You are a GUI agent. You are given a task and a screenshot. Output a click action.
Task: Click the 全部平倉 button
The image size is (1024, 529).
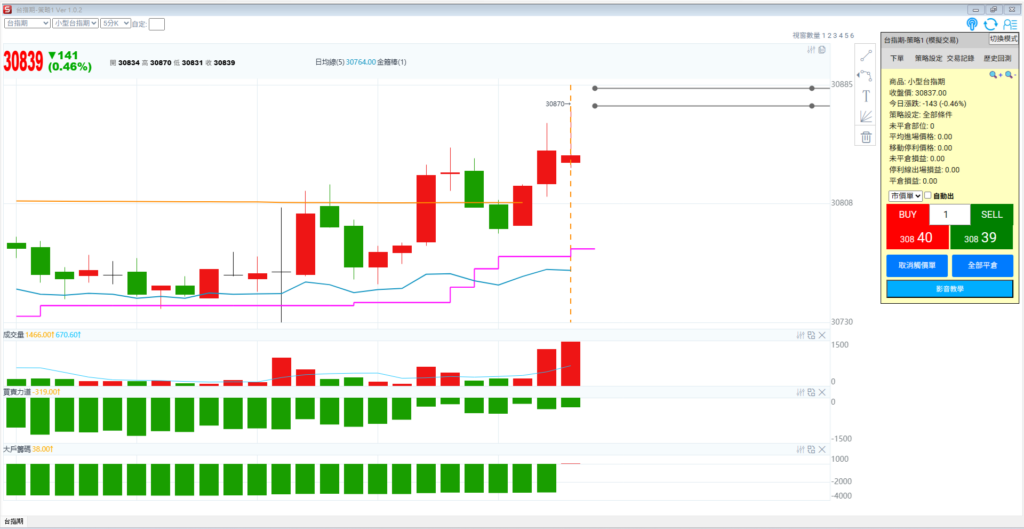[x=982, y=266]
